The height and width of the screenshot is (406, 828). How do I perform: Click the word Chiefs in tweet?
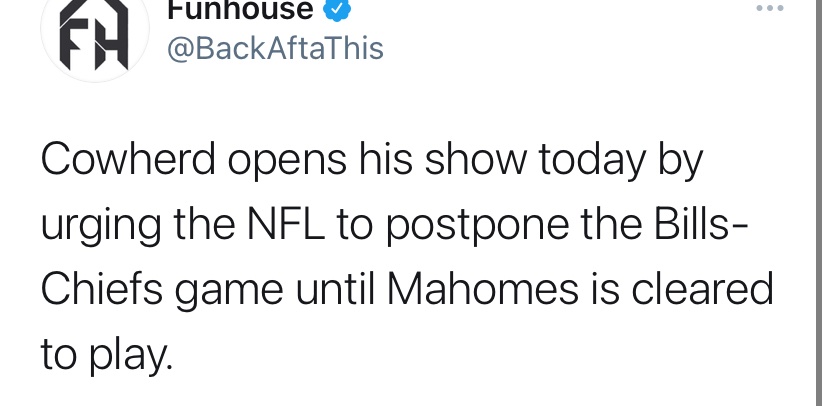[x=102, y=288]
